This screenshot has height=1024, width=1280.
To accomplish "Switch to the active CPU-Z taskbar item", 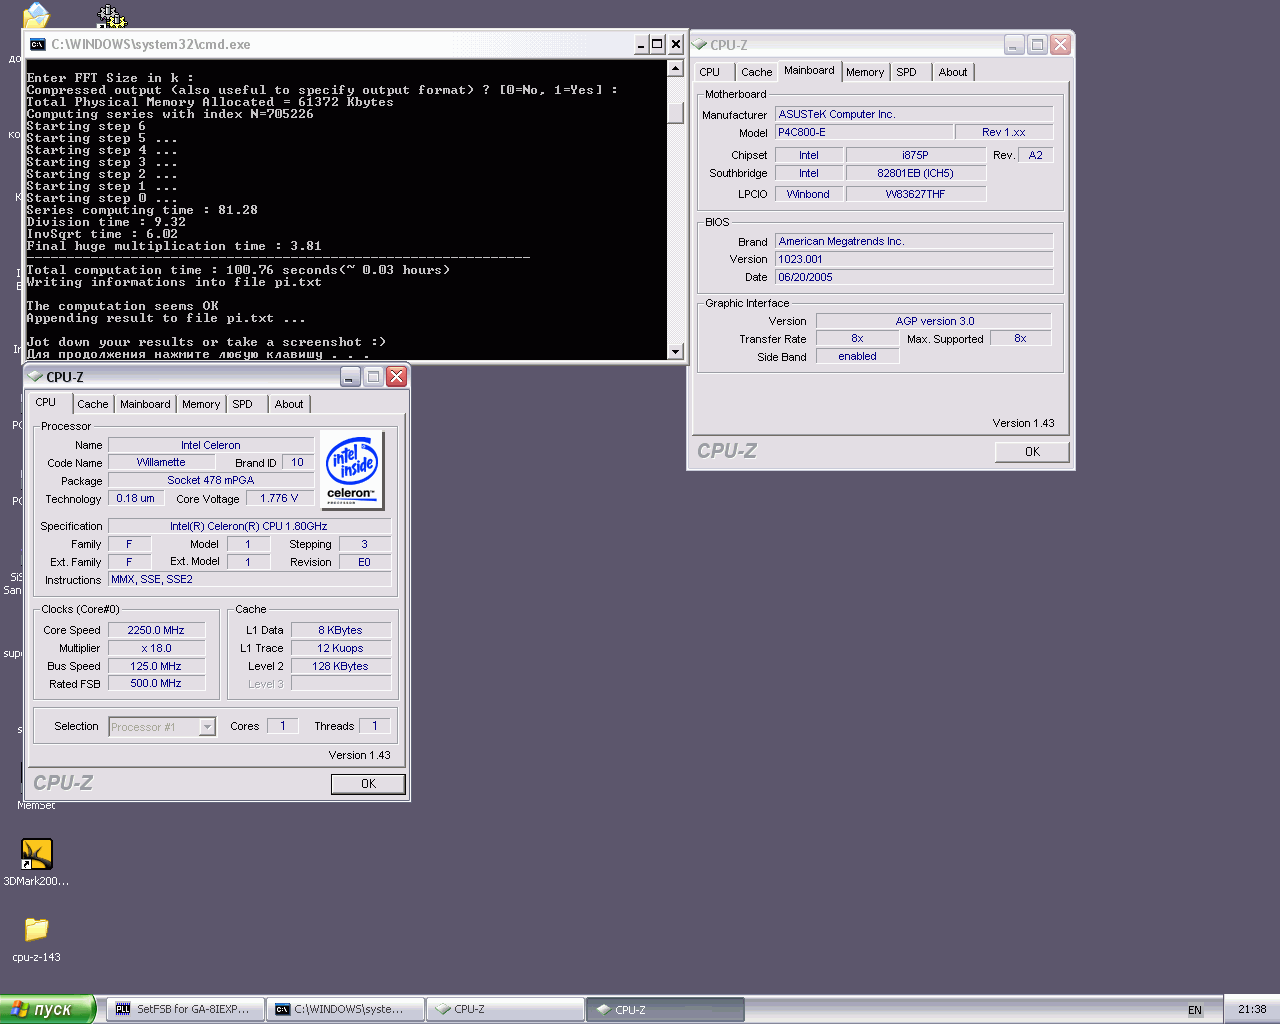I will pos(665,1009).
